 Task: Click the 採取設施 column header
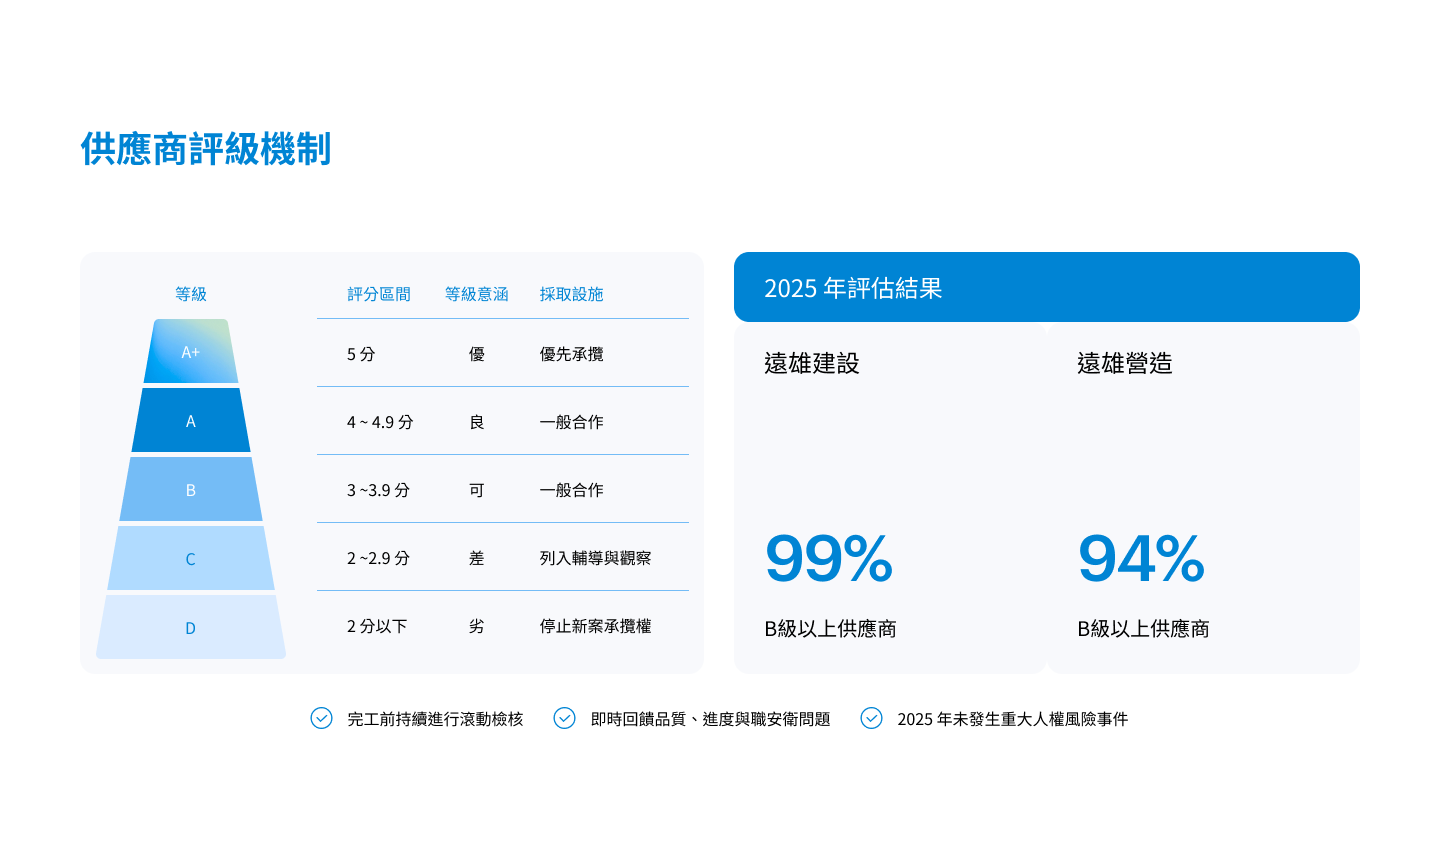572,294
